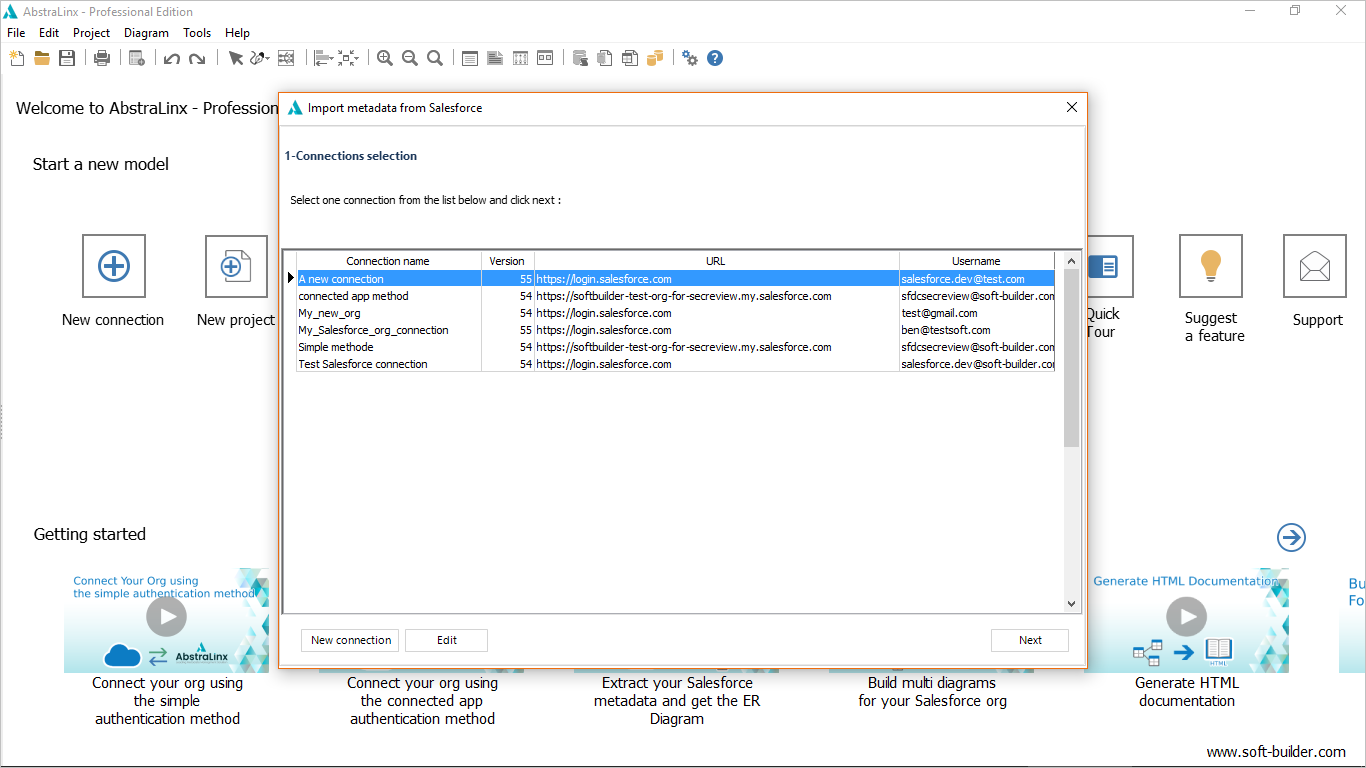Select the Zoom In magnifier icon

click(x=384, y=57)
